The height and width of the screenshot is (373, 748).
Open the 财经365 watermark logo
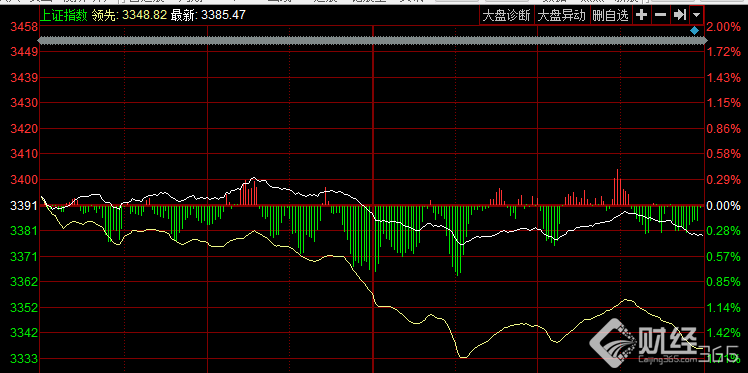pyautogui.click(x=665, y=342)
